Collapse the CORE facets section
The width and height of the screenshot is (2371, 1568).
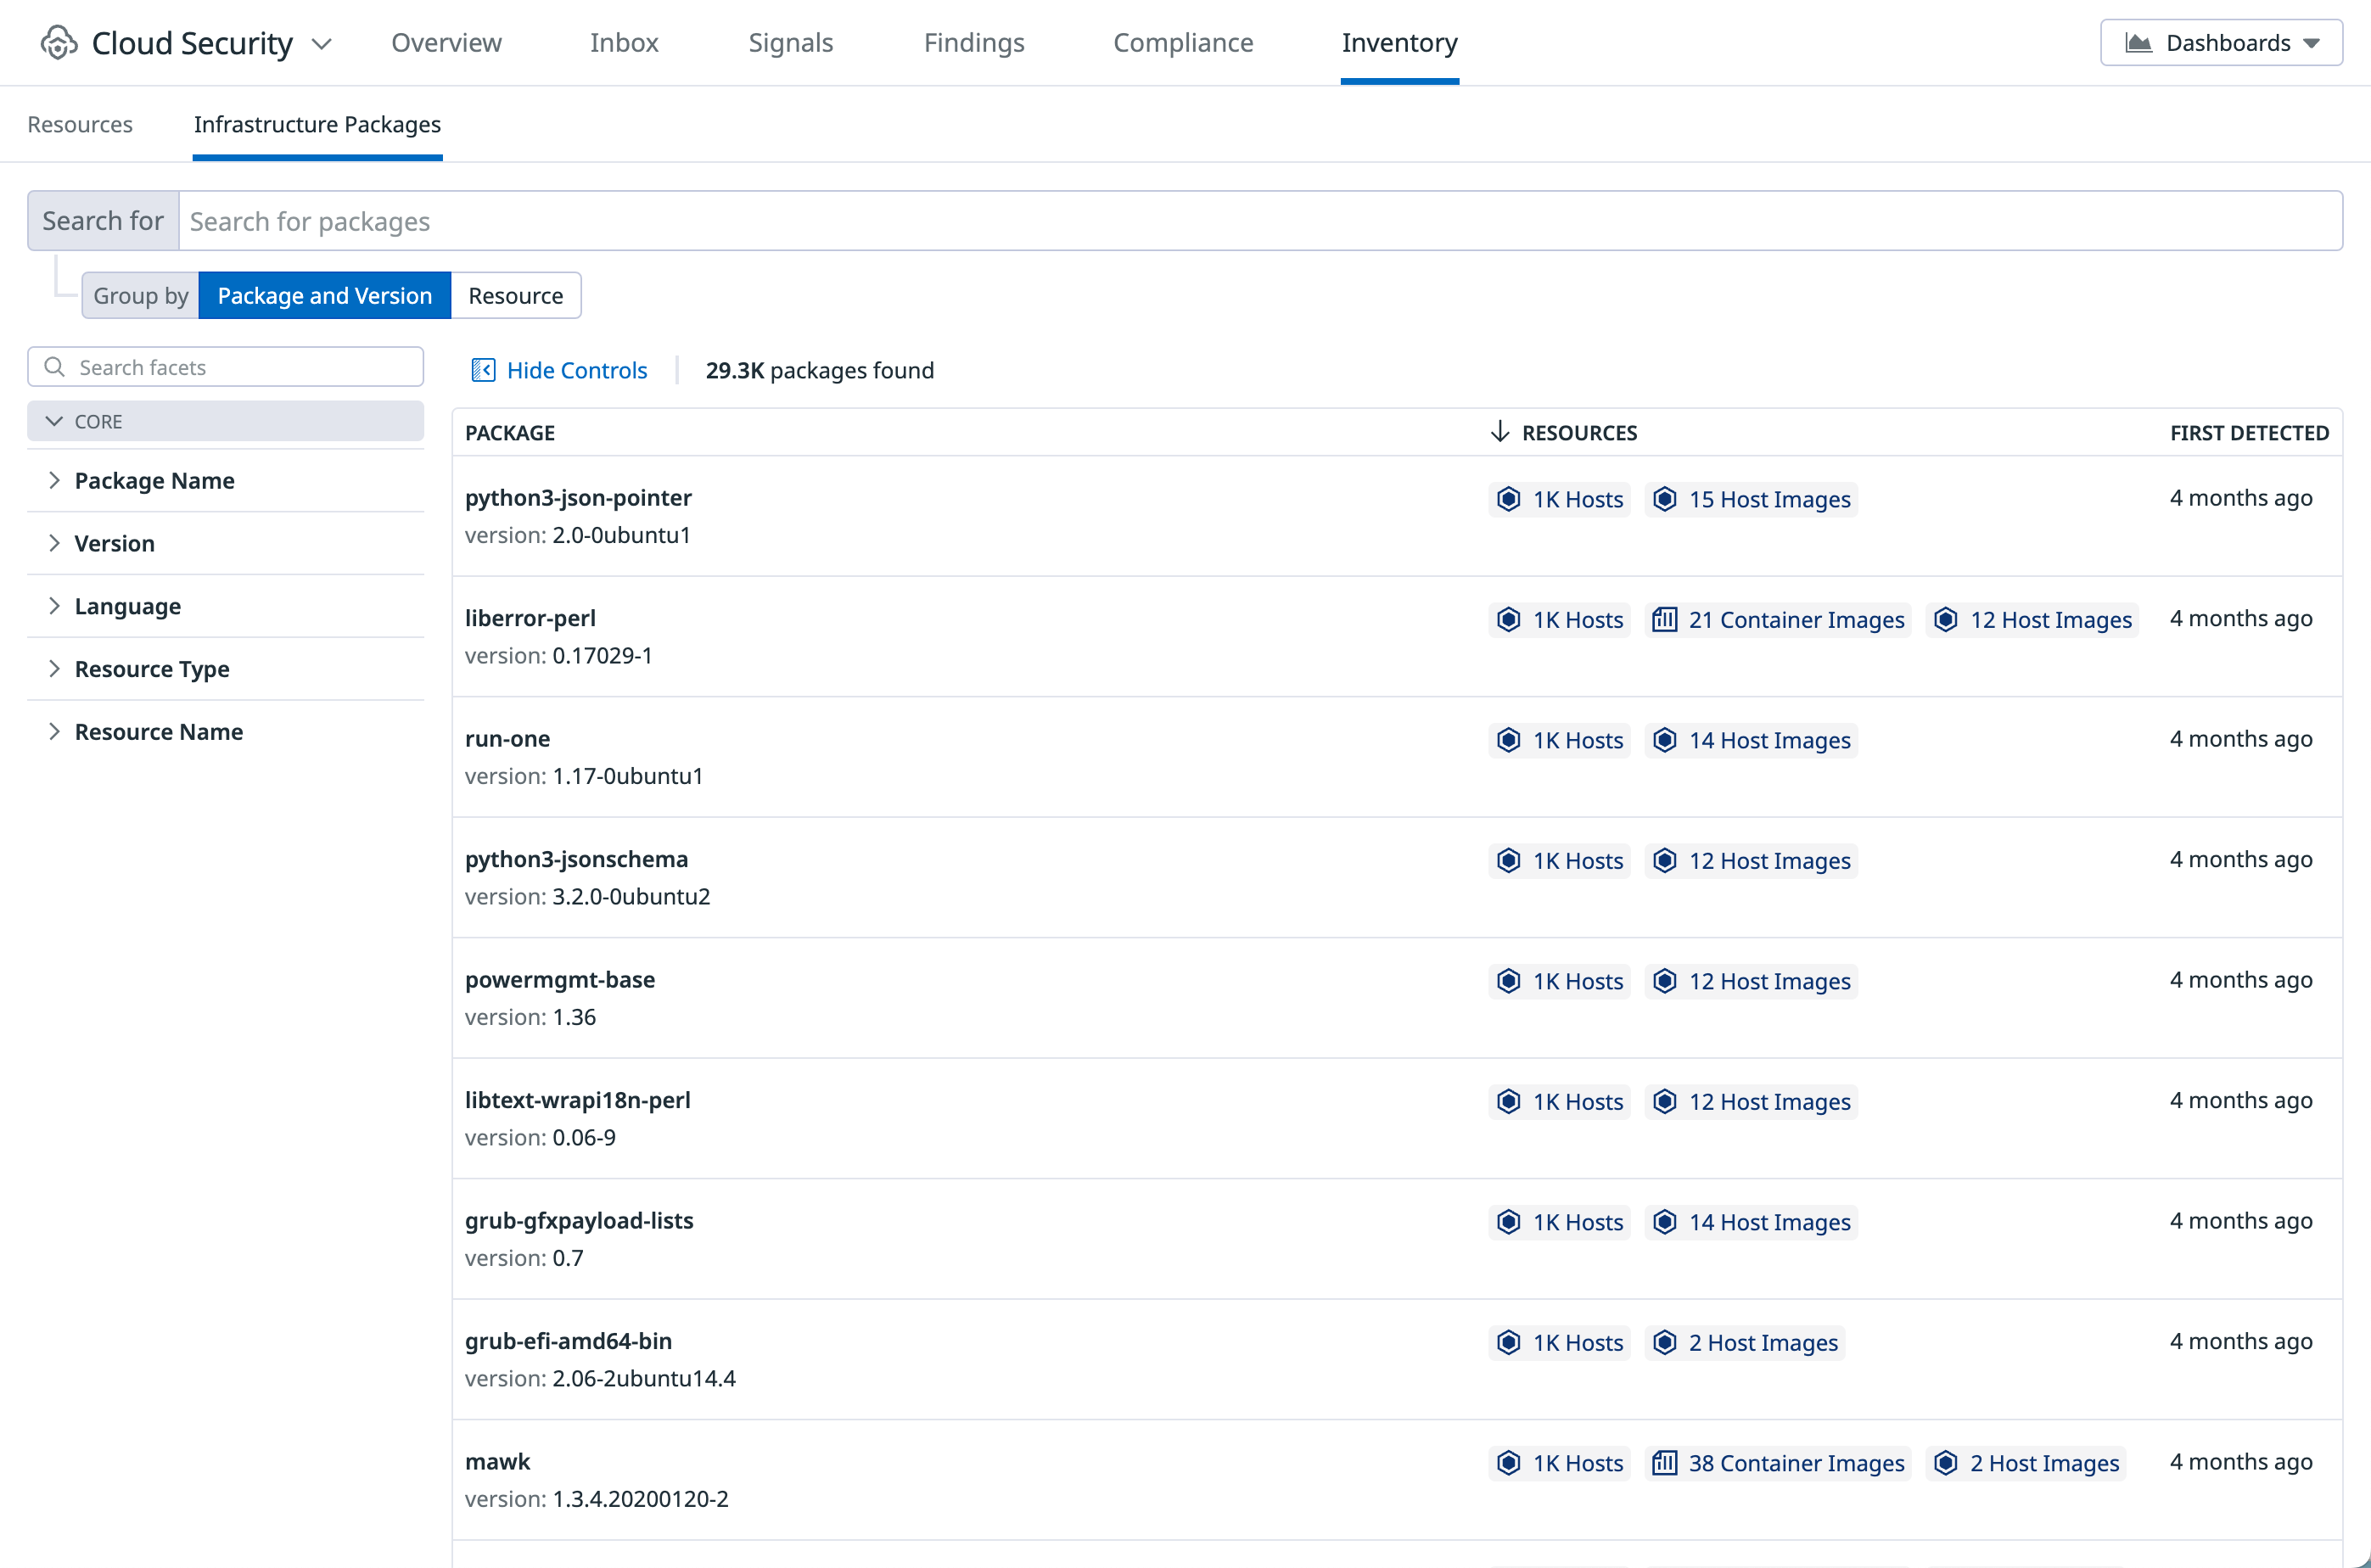pos(55,421)
